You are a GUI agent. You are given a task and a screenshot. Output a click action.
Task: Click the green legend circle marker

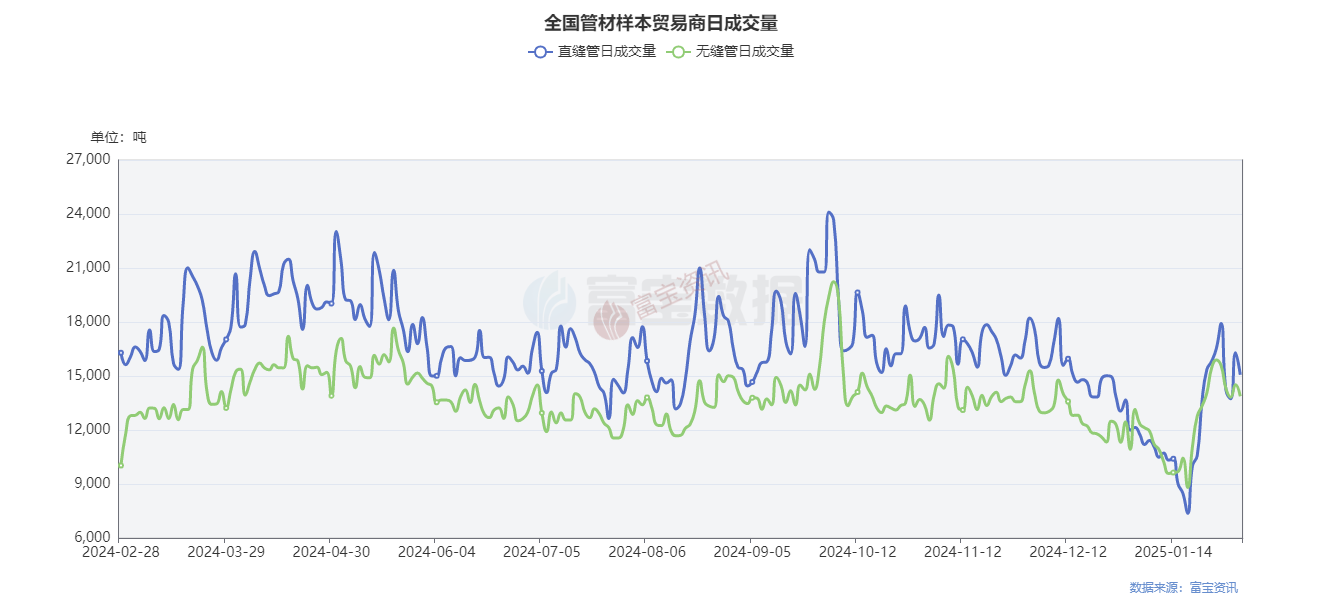pyautogui.click(x=679, y=51)
